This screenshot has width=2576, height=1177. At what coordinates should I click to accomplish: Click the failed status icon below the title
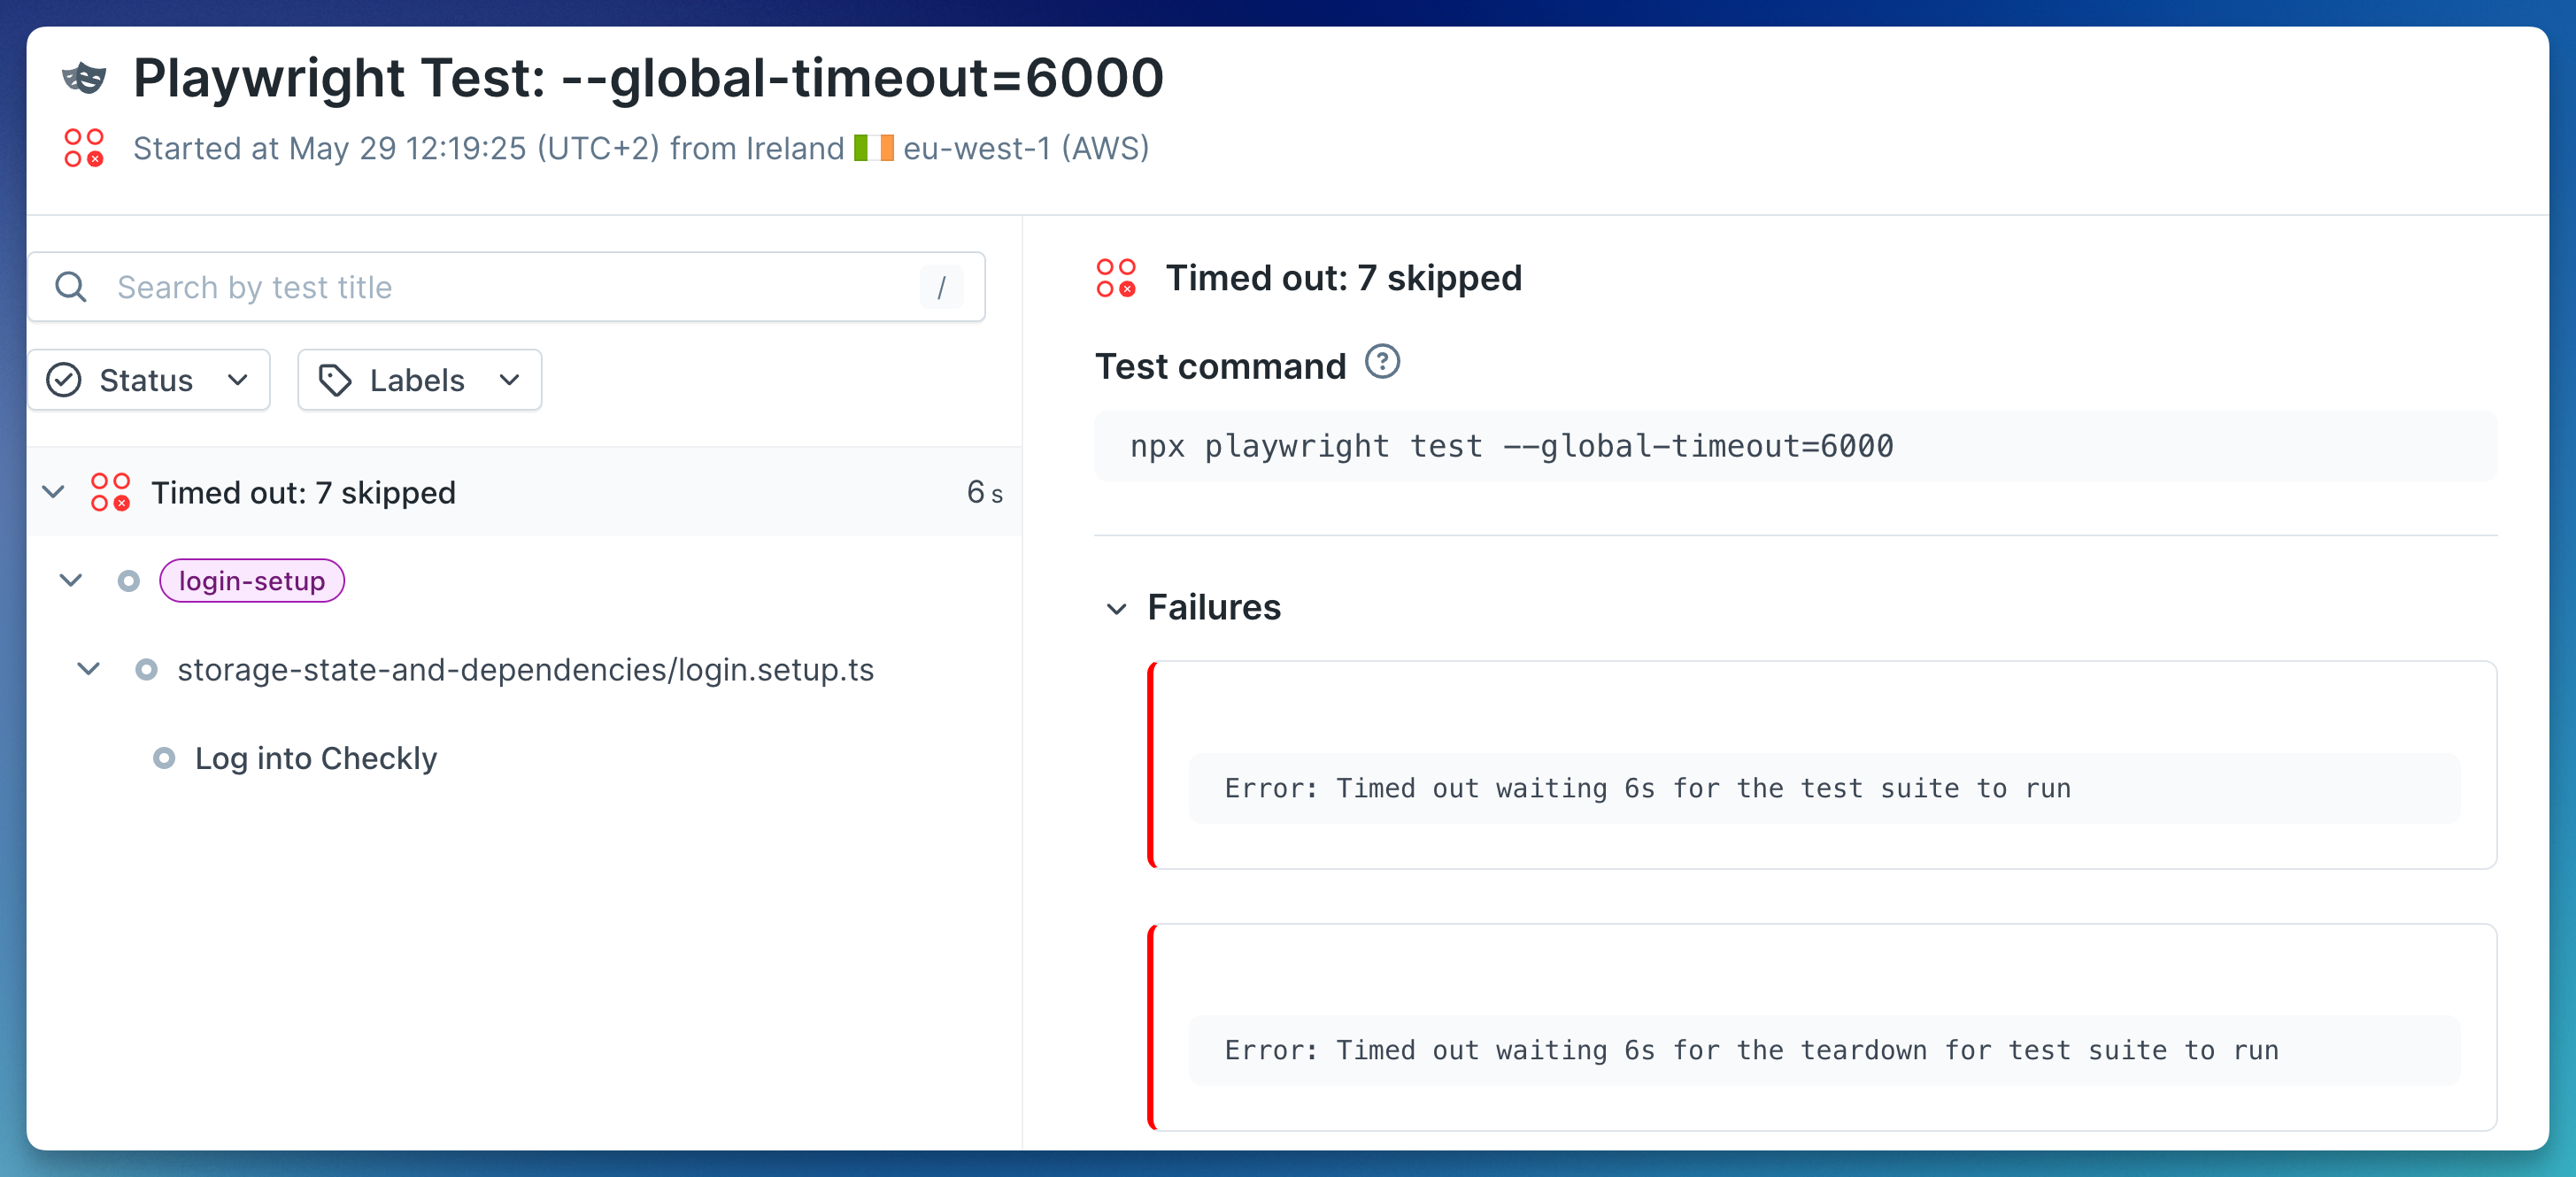click(x=84, y=148)
